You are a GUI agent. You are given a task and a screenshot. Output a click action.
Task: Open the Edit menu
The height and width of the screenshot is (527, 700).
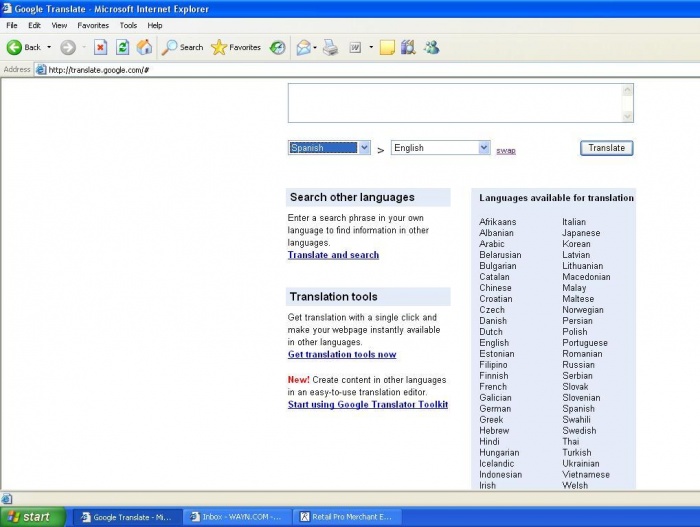coord(34,25)
